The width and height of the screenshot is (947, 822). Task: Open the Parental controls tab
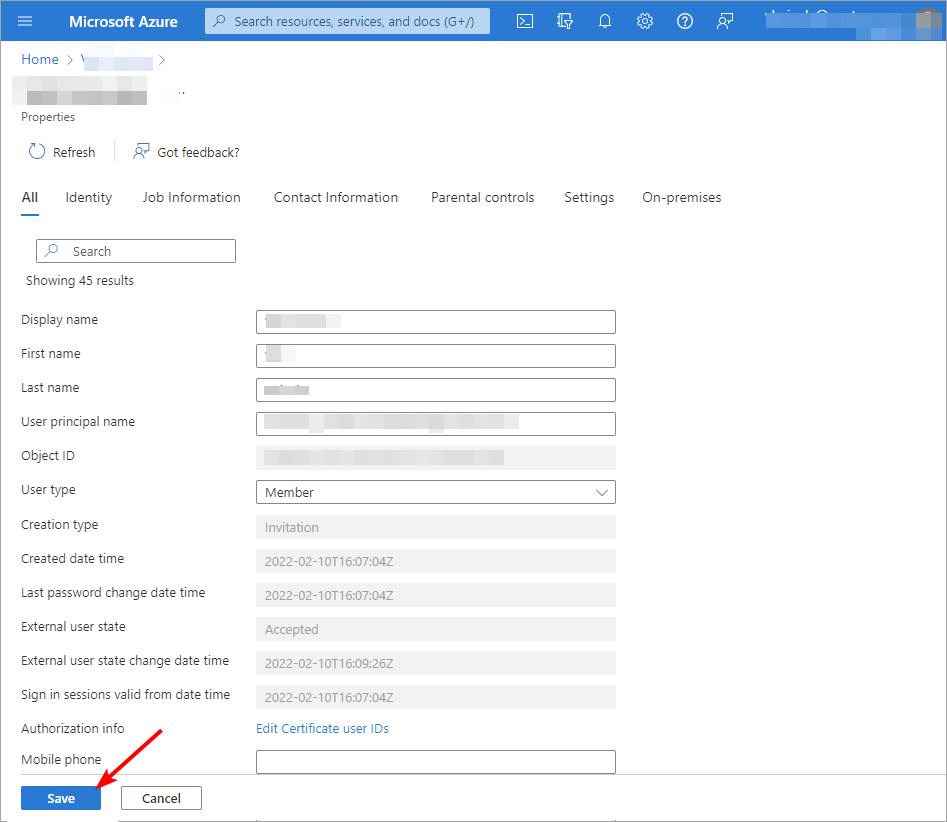482,197
